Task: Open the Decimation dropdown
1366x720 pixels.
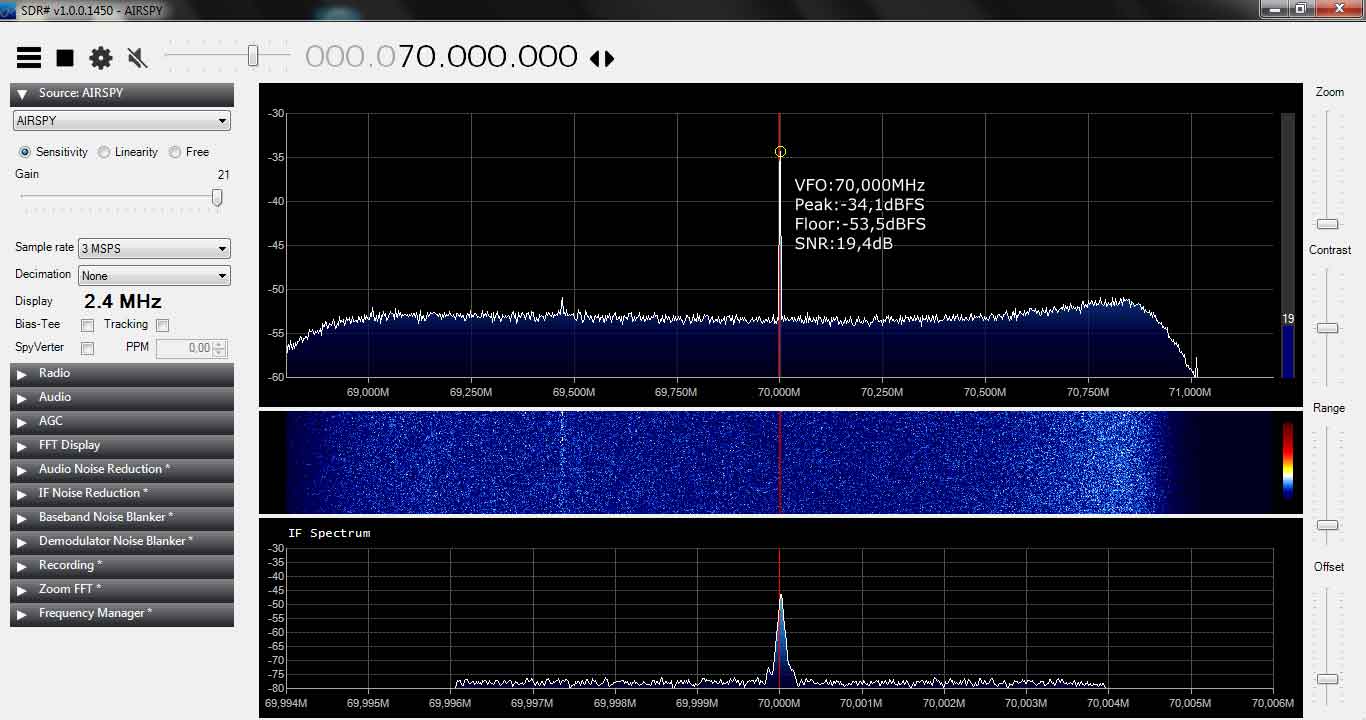Action: click(154, 276)
